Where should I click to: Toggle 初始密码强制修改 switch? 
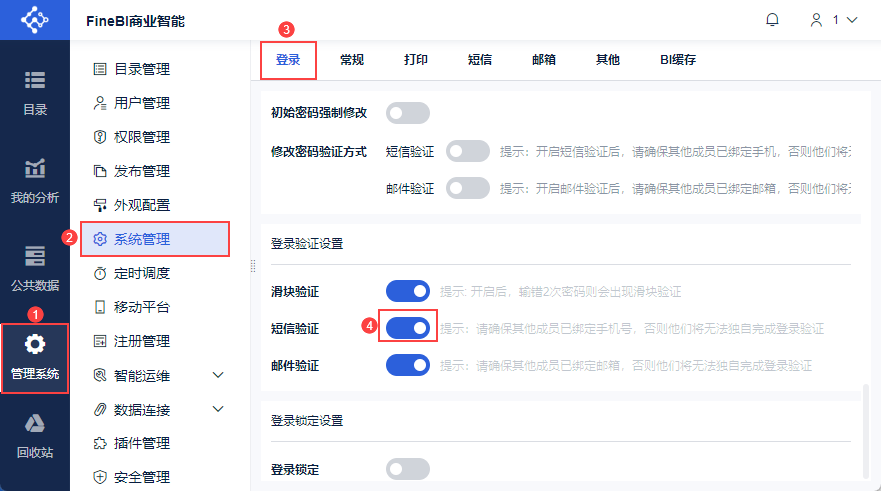coord(407,113)
